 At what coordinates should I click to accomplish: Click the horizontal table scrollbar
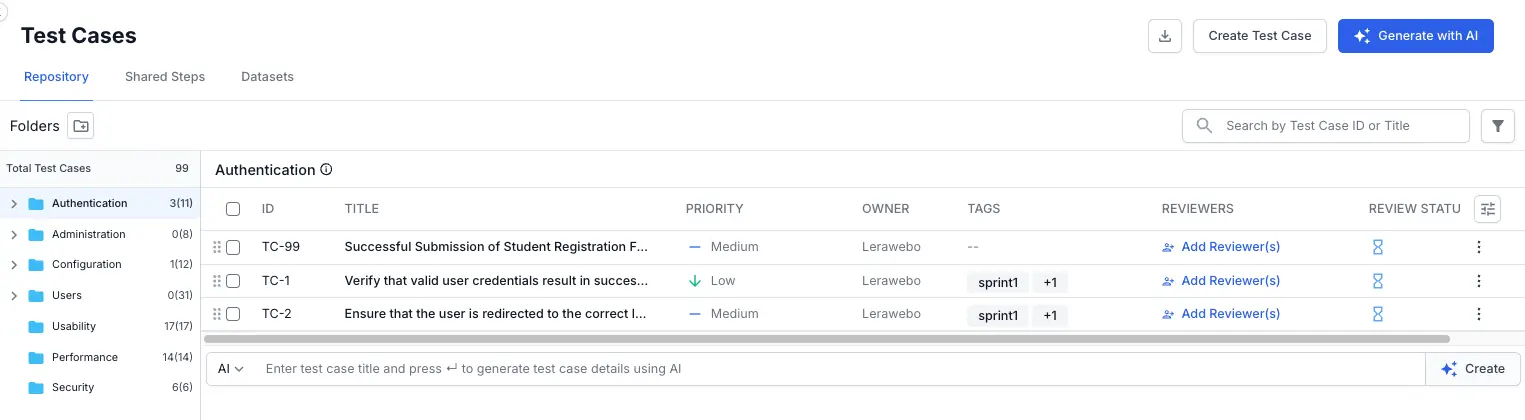click(x=825, y=339)
